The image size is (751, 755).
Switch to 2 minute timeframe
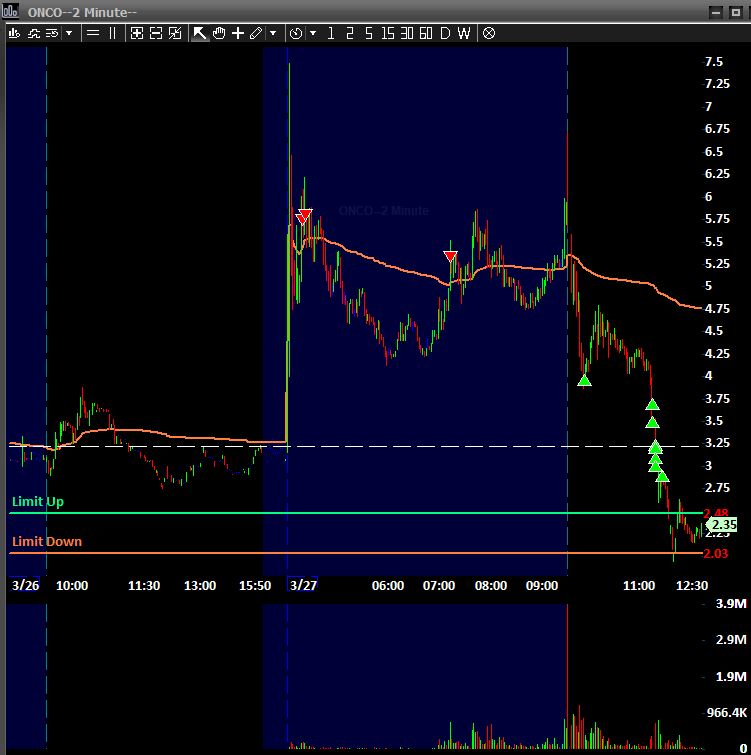350,33
